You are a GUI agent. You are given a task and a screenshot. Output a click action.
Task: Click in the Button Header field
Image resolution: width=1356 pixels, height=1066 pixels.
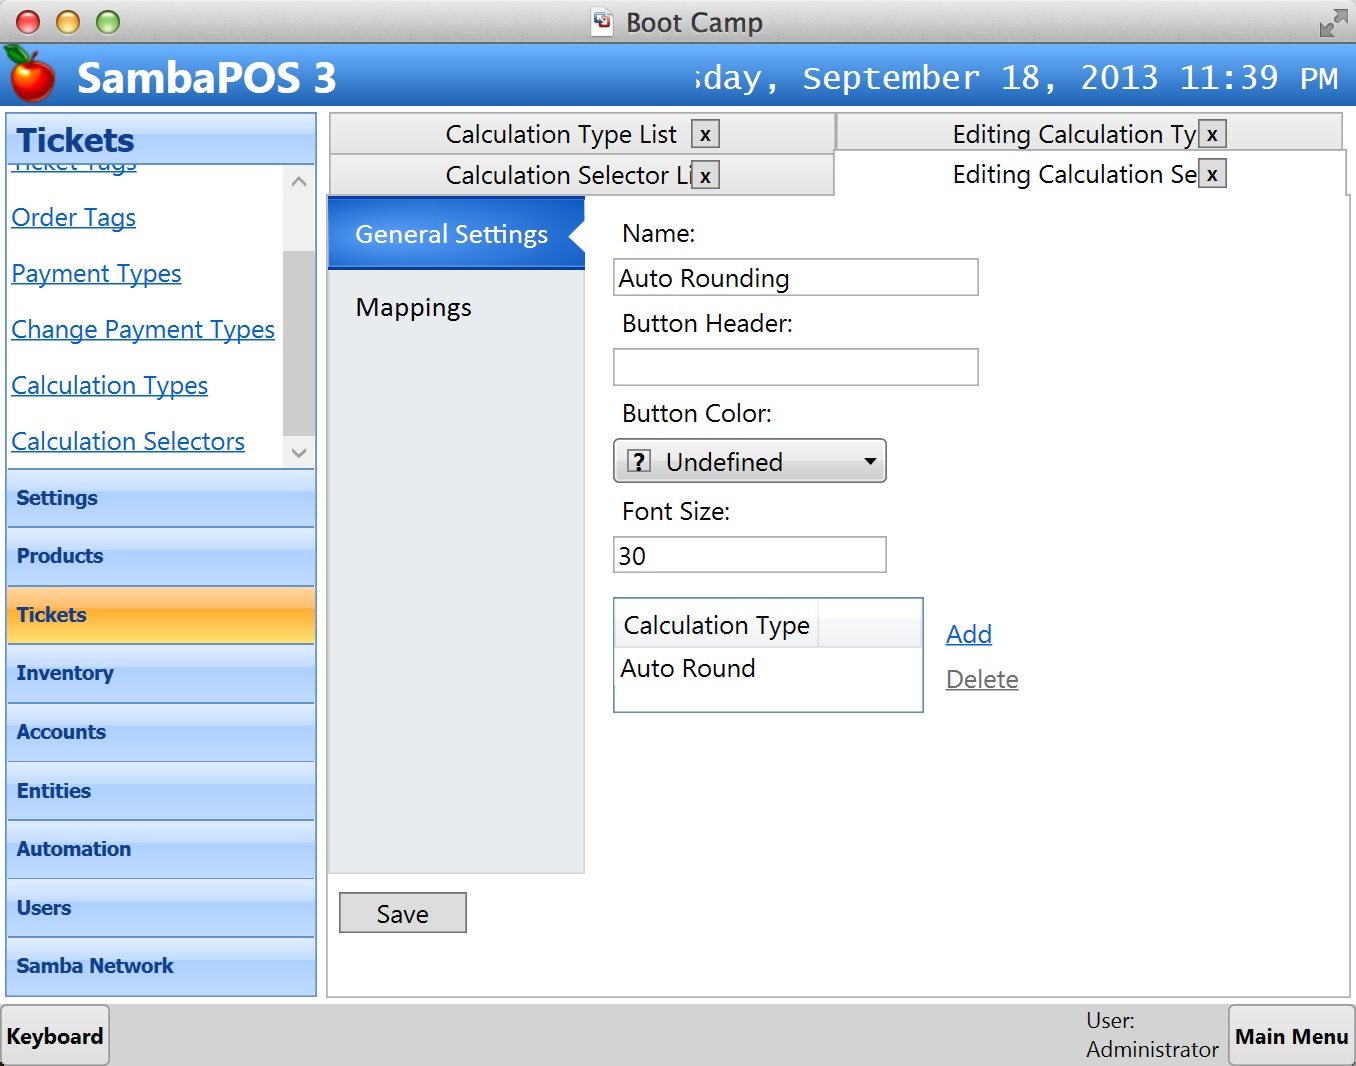click(795, 367)
